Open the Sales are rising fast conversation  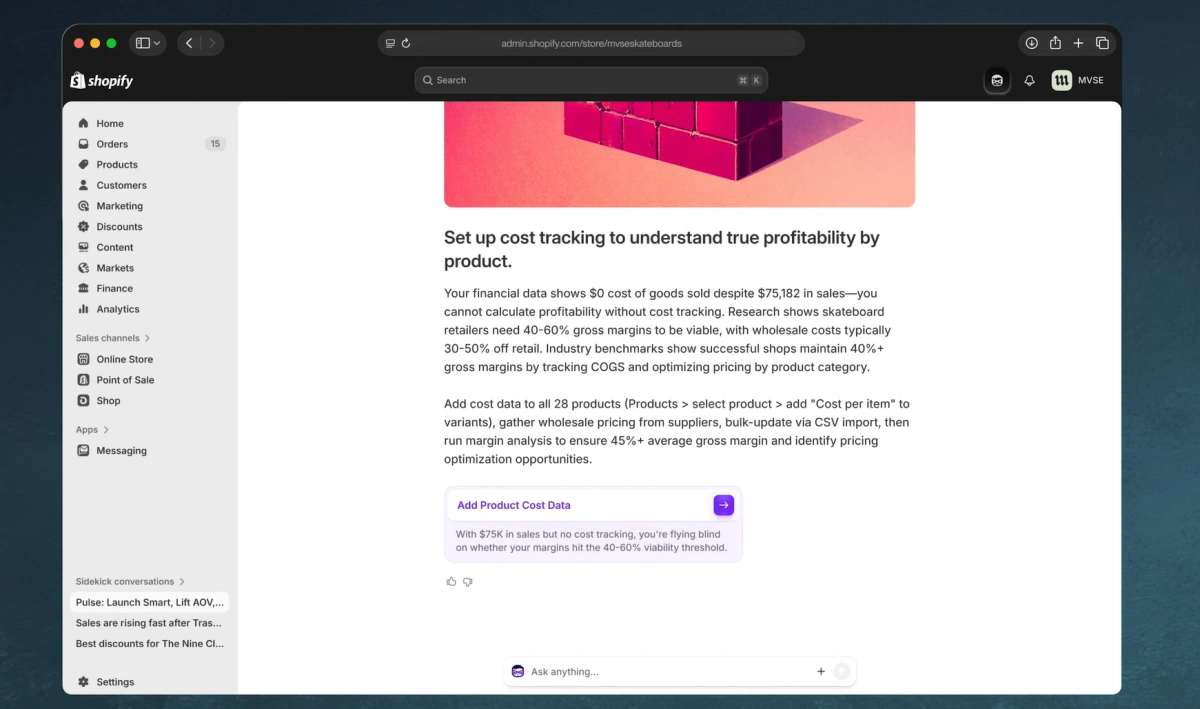(x=150, y=623)
